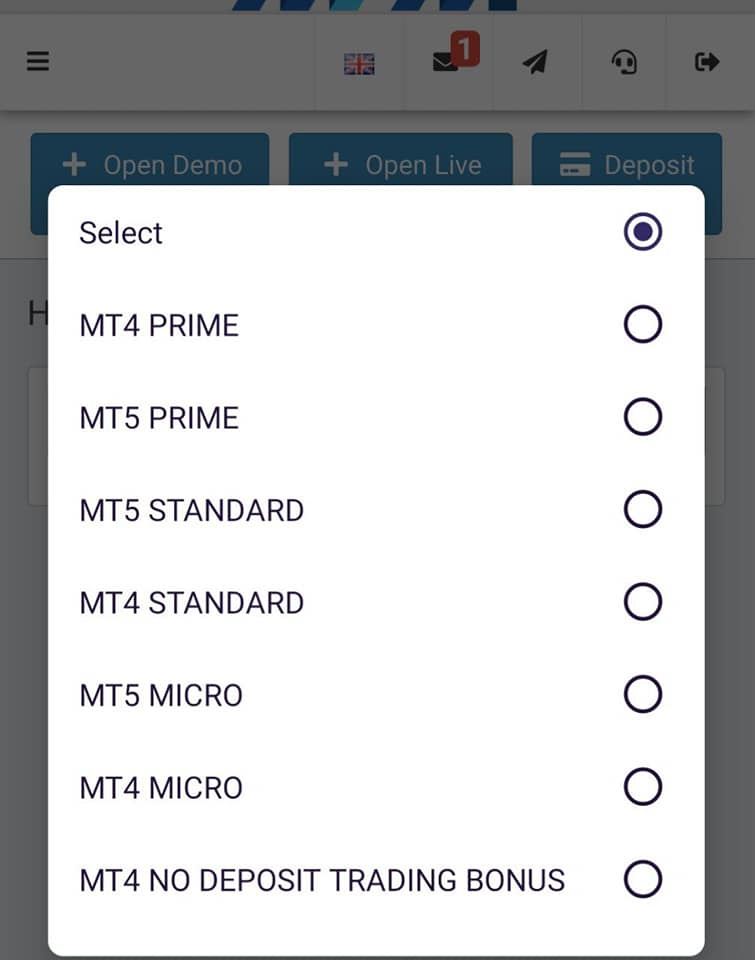Open the hamburger menu icon
Image resolution: width=755 pixels, height=960 pixels.
point(37,61)
